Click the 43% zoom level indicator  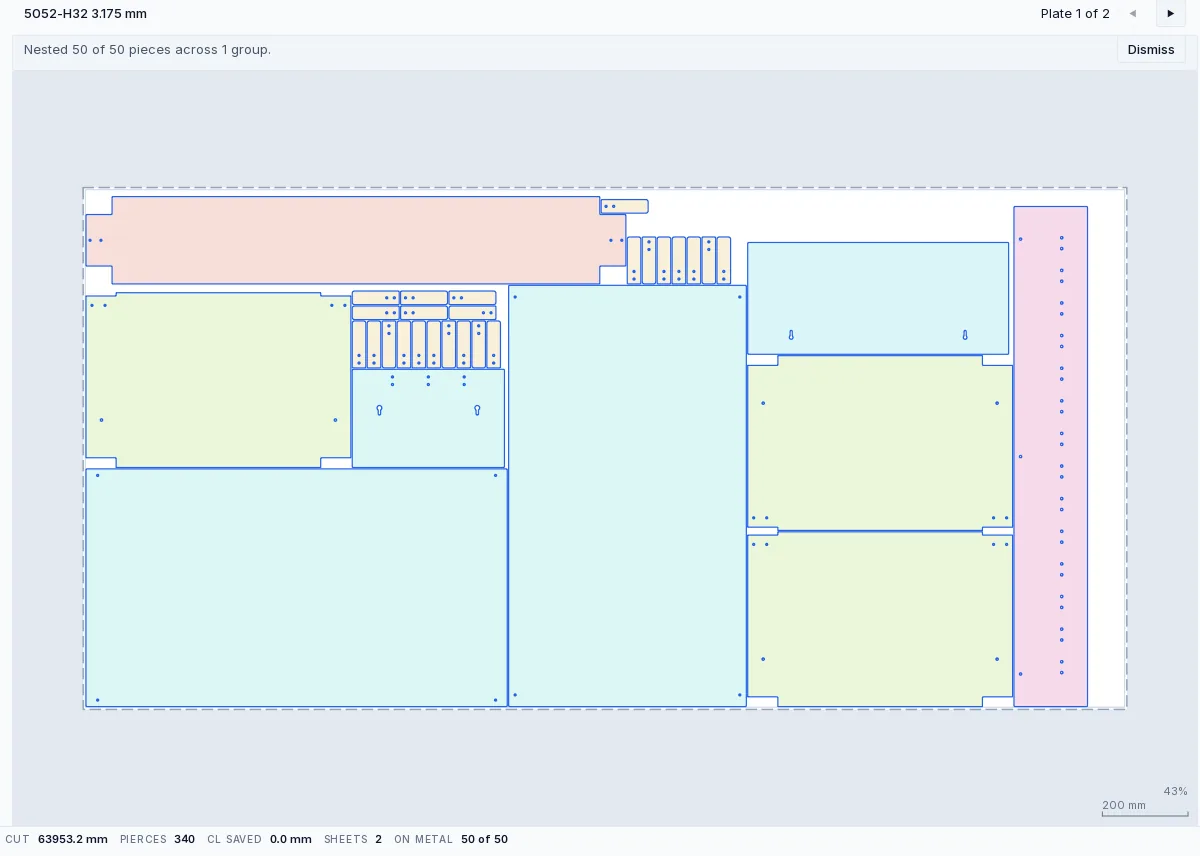tap(1175, 791)
